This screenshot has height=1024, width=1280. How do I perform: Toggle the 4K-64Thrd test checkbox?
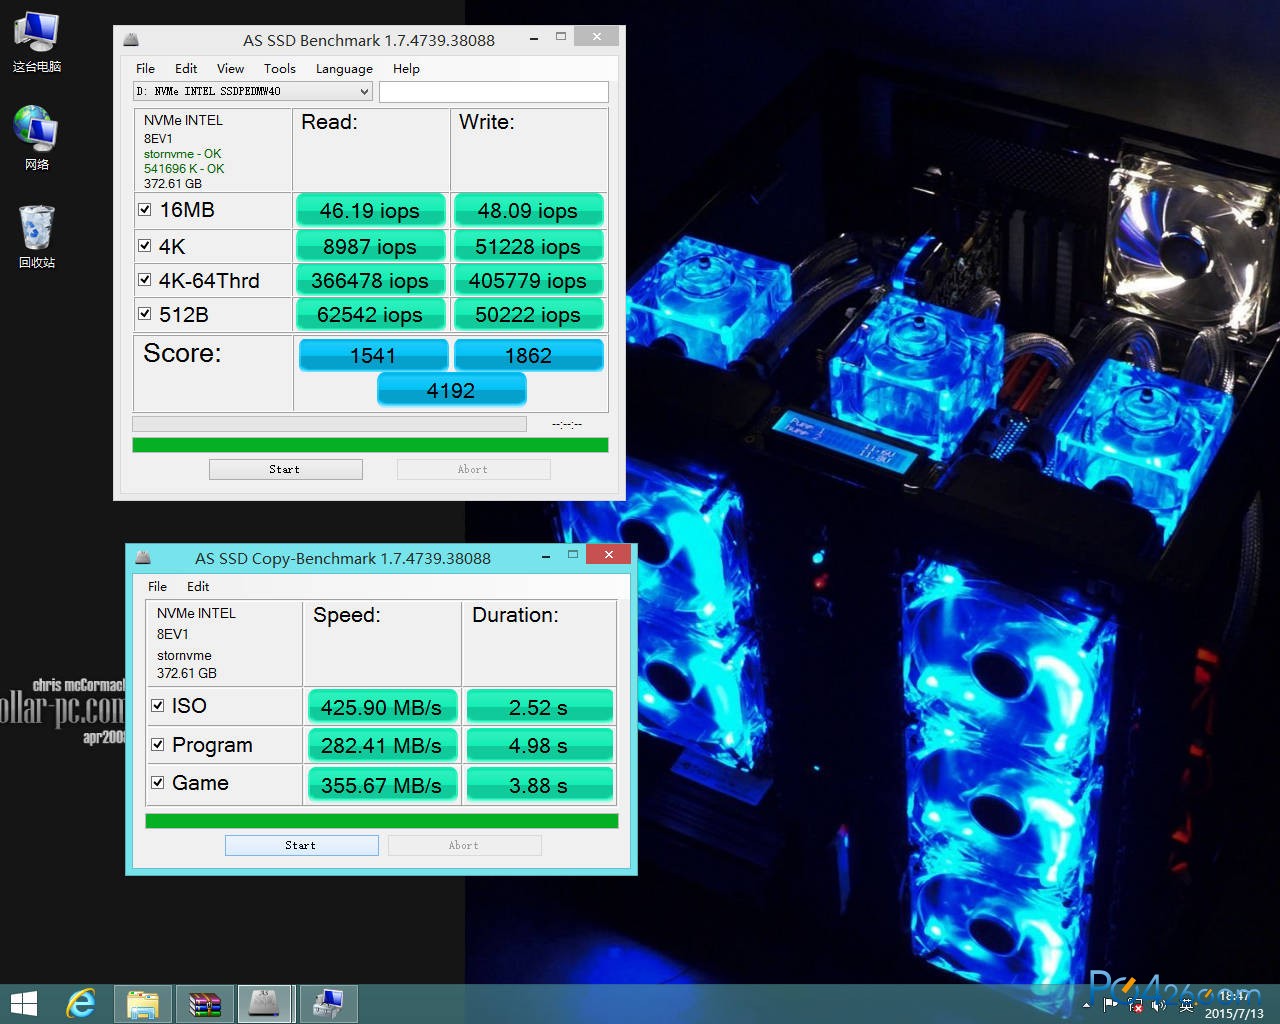pyautogui.click(x=145, y=280)
